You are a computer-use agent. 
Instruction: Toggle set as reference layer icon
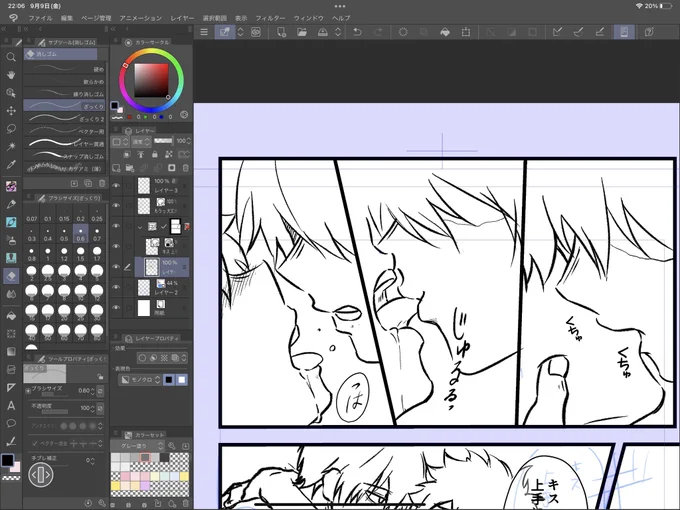click(x=141, y=154)
